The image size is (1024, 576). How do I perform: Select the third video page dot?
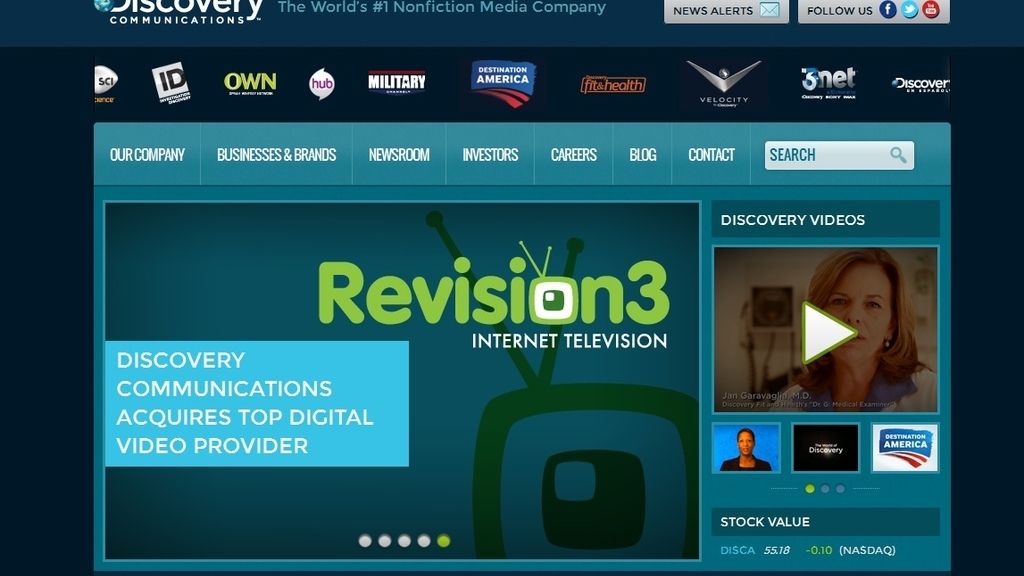point(840,488)
